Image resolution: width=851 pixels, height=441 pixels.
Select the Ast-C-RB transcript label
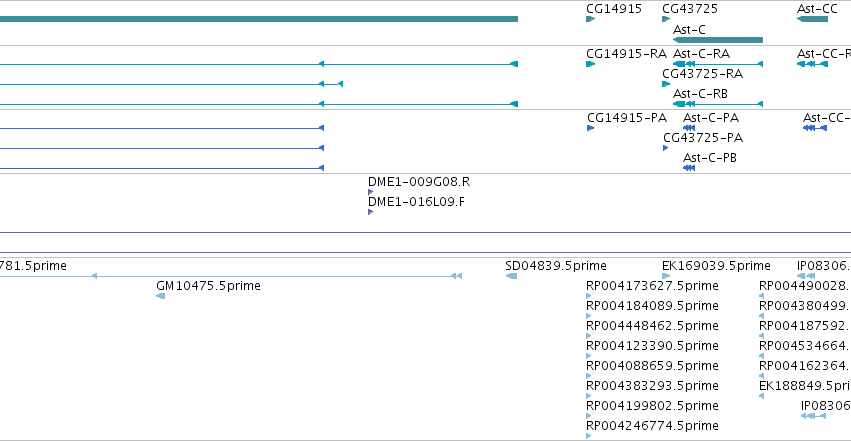click(x=700, y=94)
